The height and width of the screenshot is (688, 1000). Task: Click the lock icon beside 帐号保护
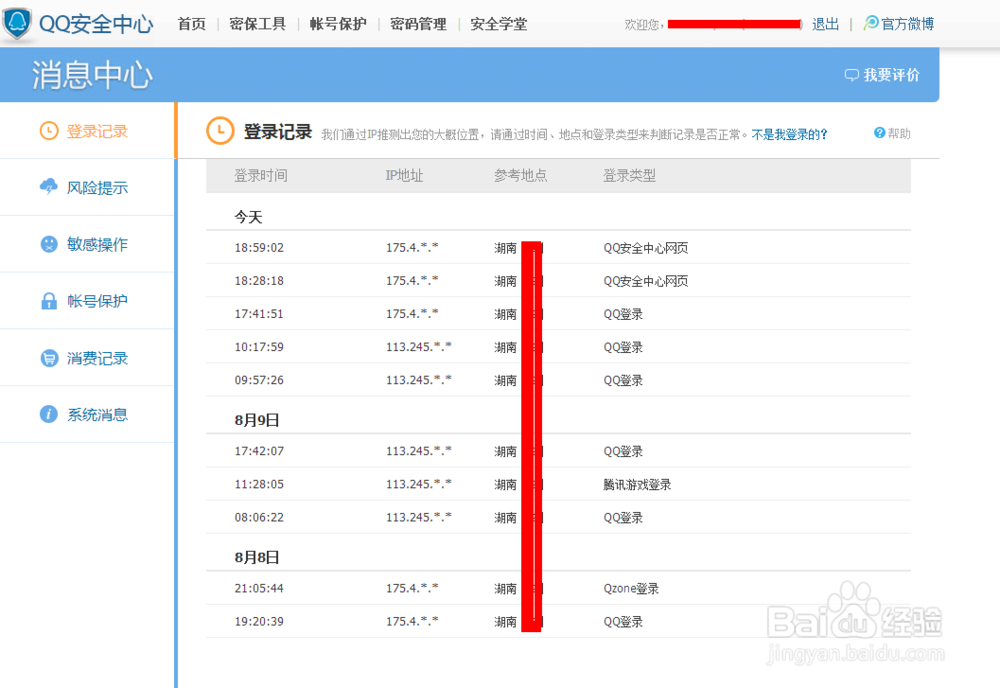[48, 301]
